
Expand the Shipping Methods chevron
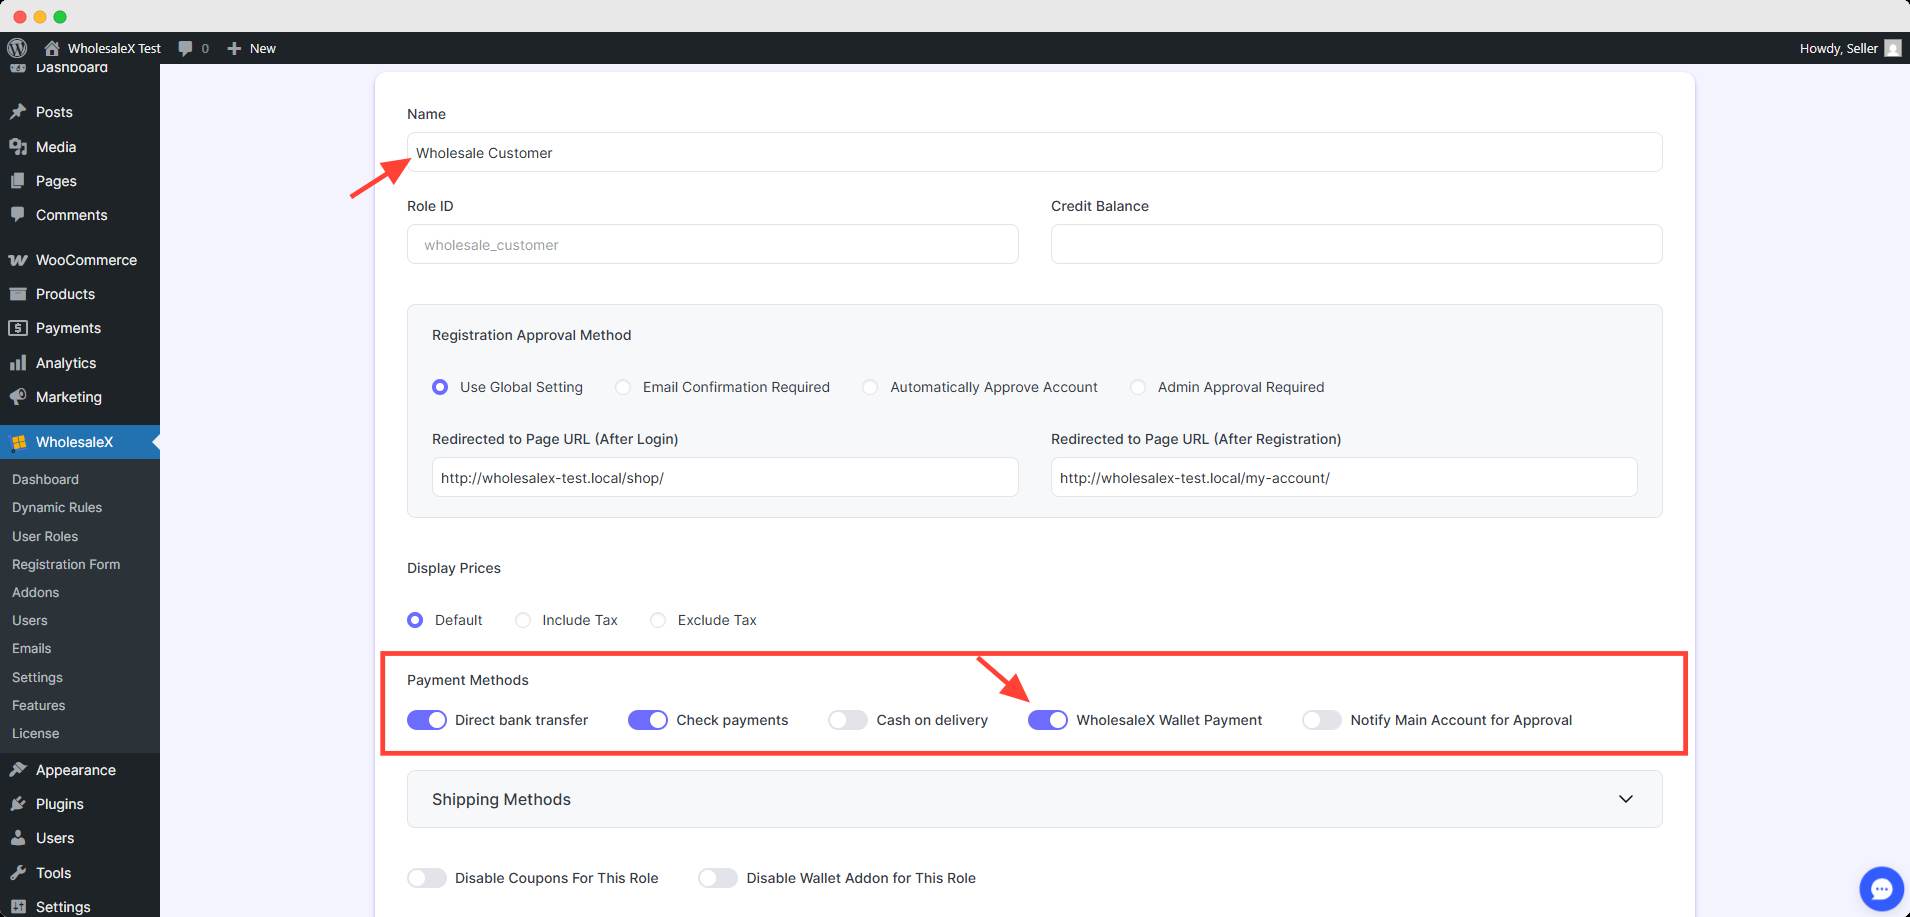point(1626,799)
